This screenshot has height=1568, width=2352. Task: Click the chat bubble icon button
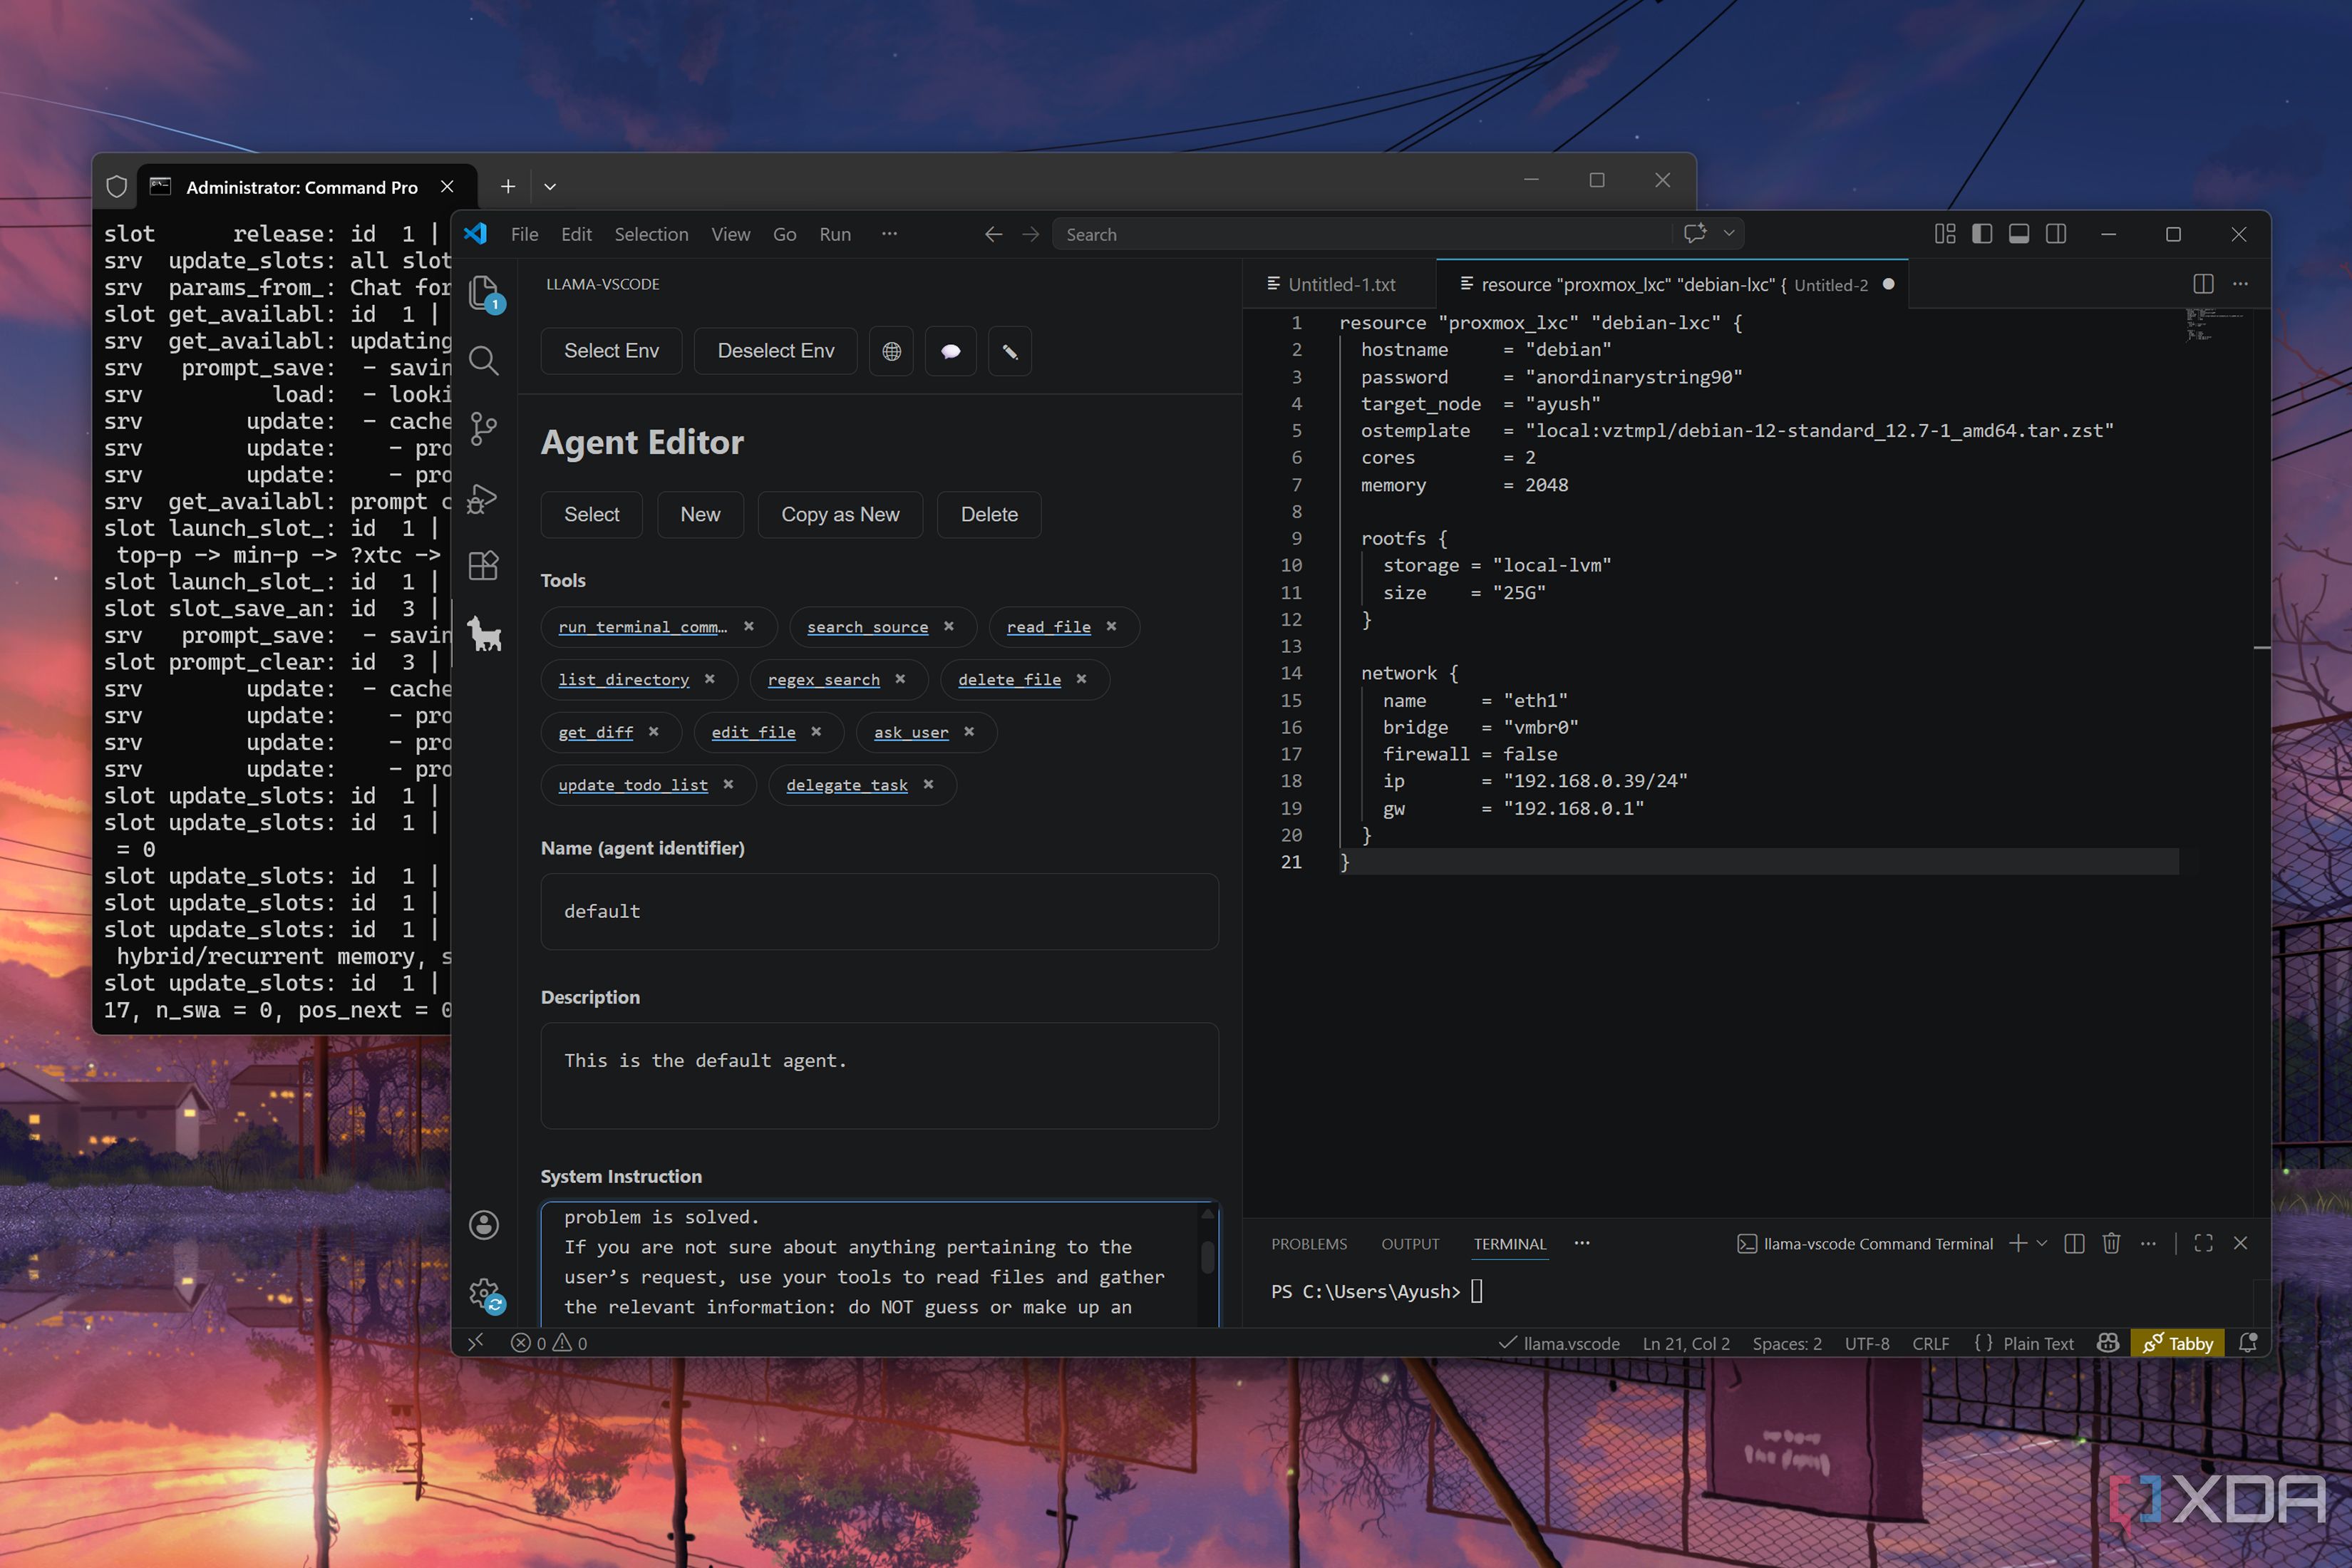pyautogui.click(x=950, y=351)
